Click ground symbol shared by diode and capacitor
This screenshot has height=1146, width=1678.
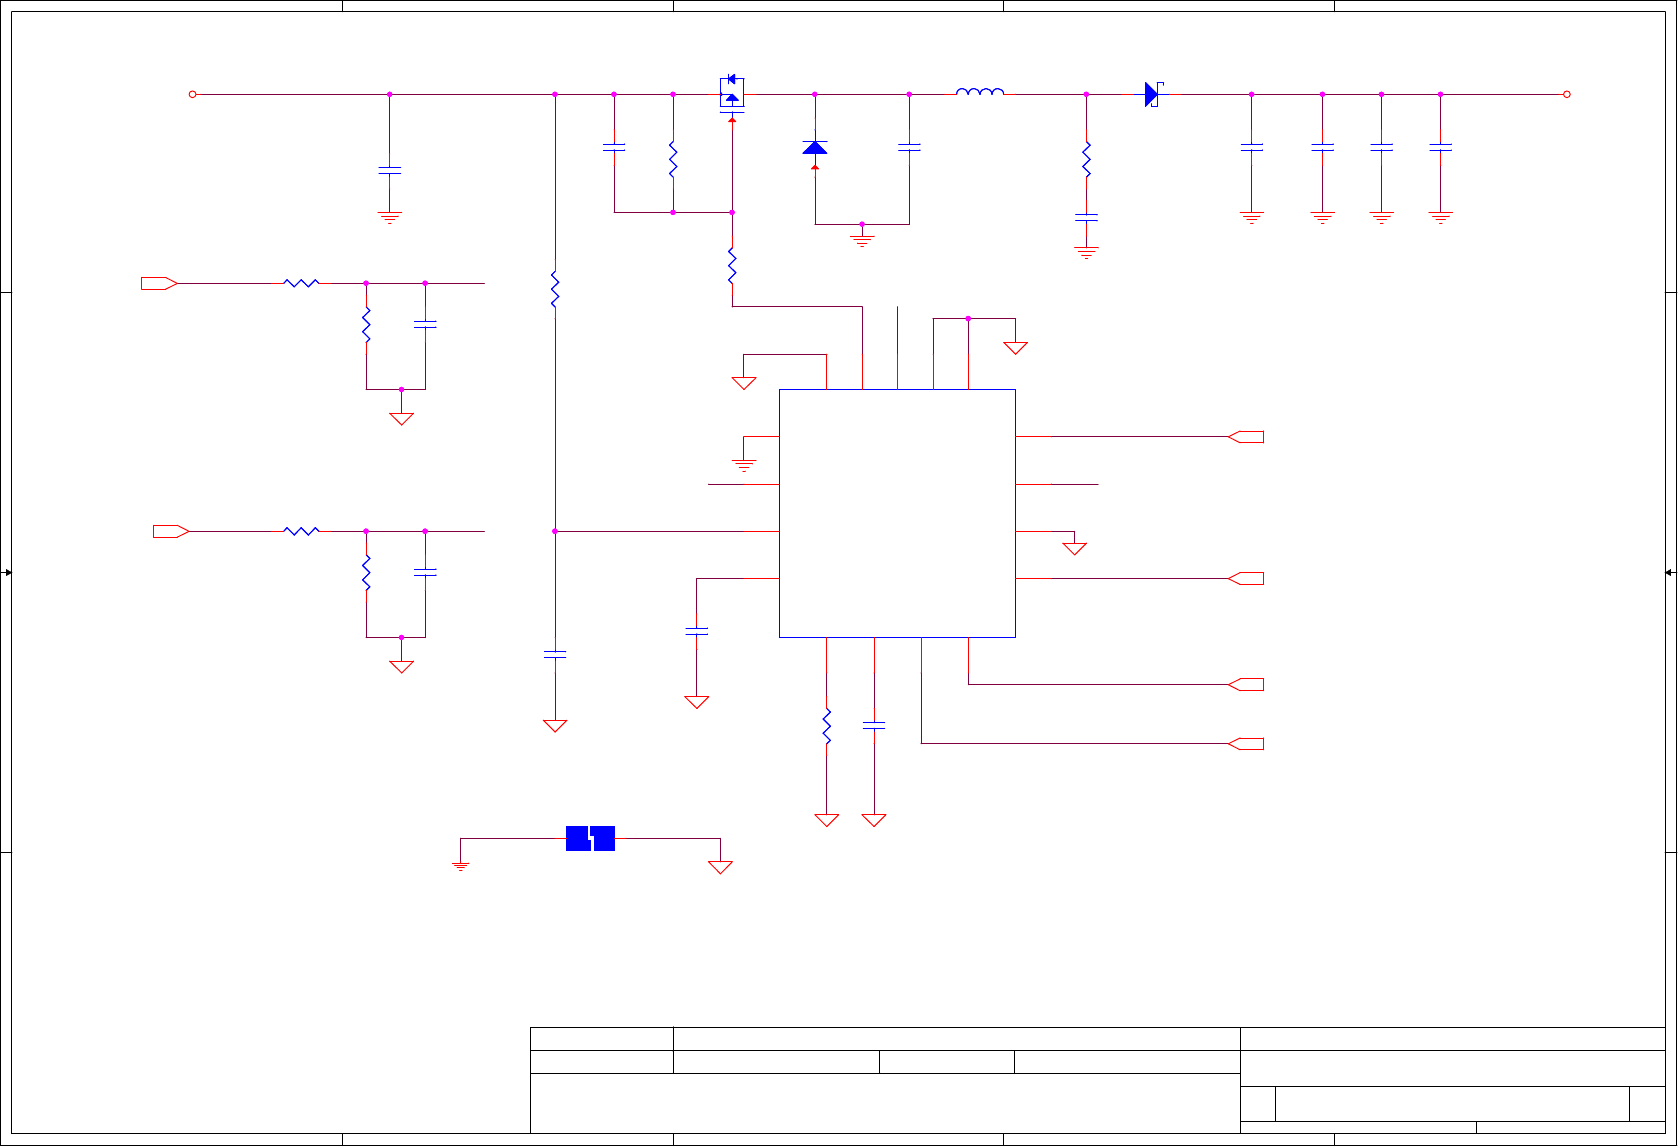point(862,240)
